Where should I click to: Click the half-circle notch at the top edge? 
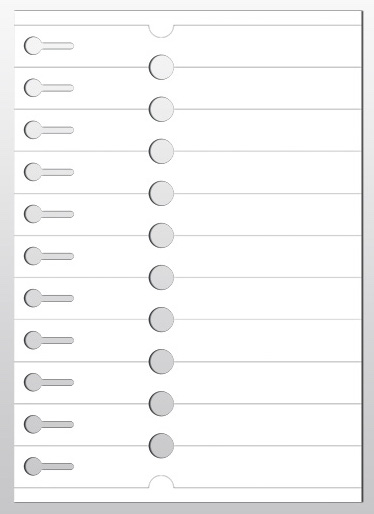pyautogui.click(x=161, y=31)
